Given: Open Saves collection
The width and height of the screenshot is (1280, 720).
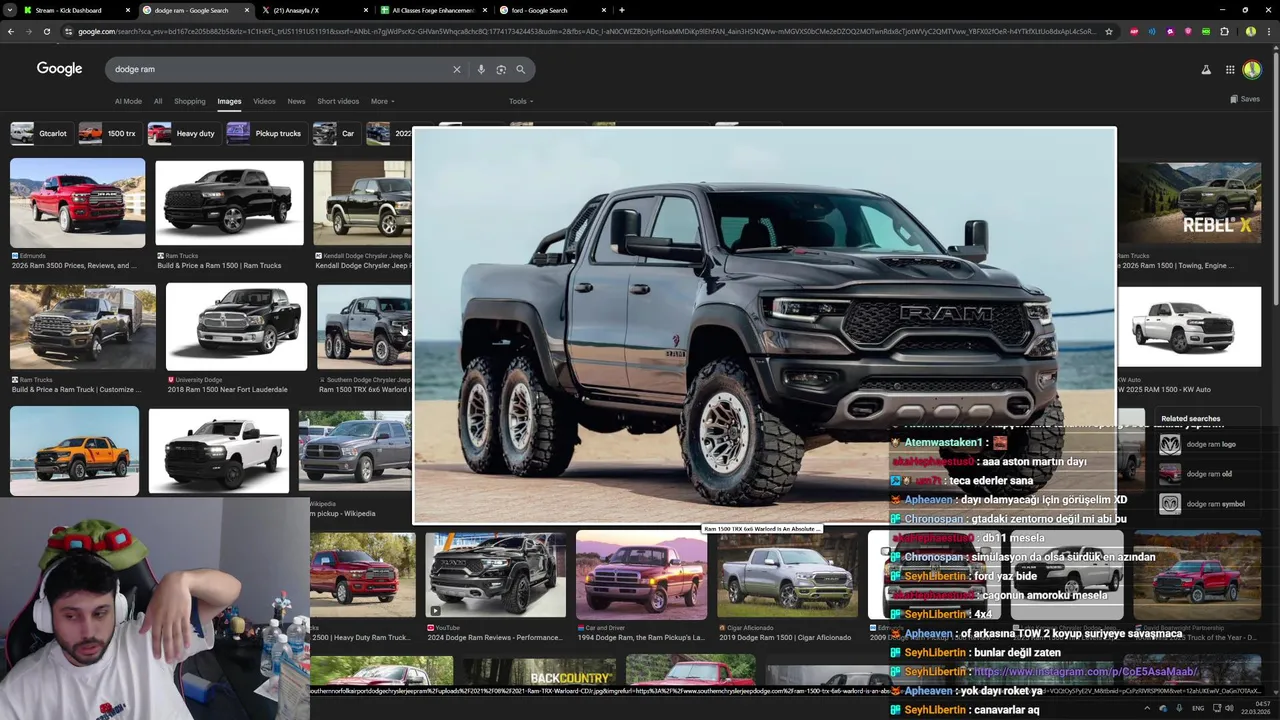Looking at the screenshot, I should coord(1245,99).
